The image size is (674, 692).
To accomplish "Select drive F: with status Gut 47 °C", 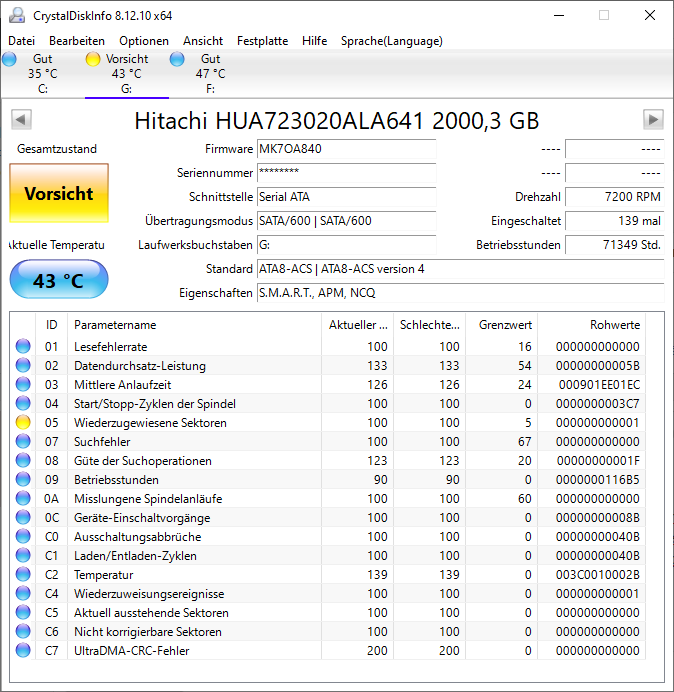I will click(x=211, y=74).
